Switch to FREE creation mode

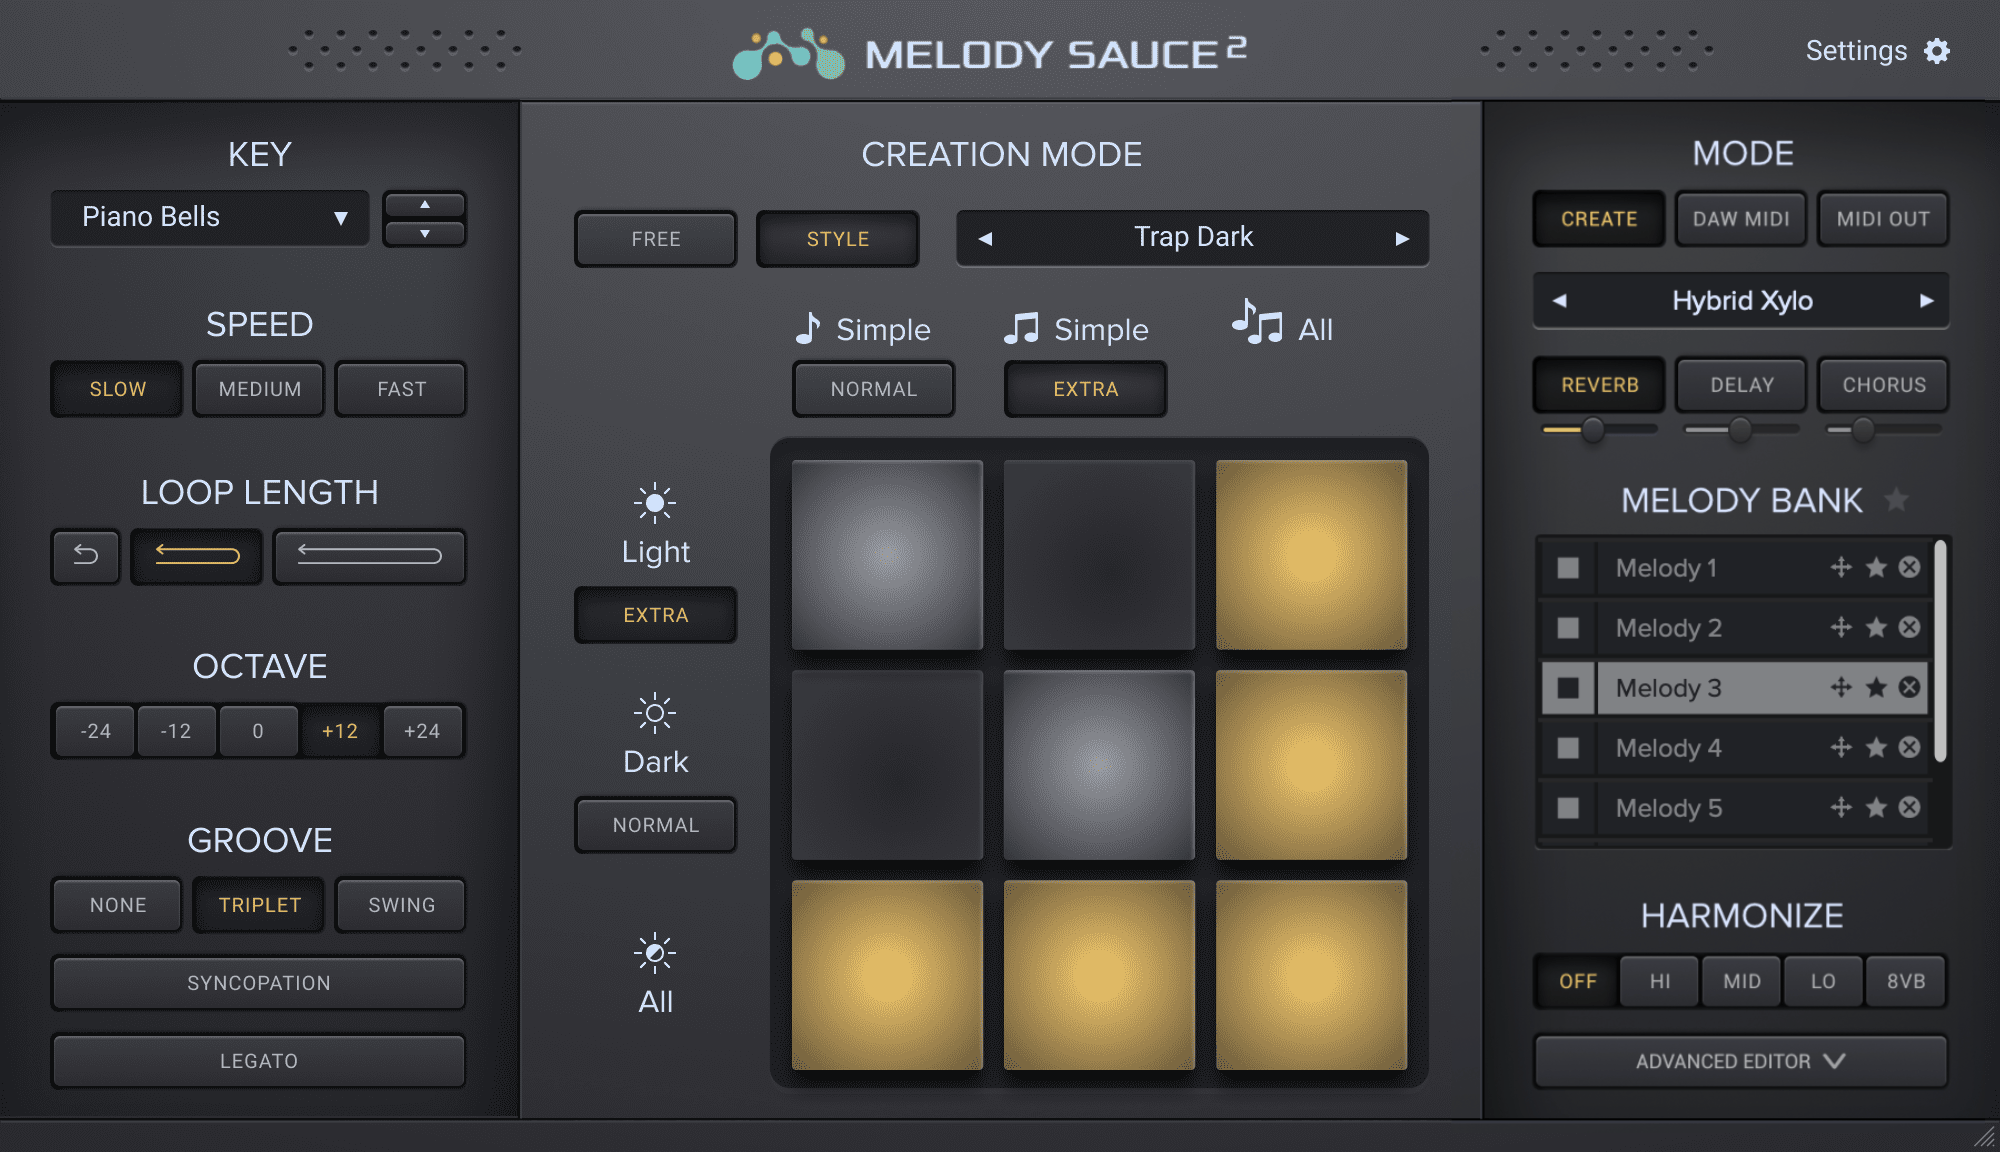point(655,239)
